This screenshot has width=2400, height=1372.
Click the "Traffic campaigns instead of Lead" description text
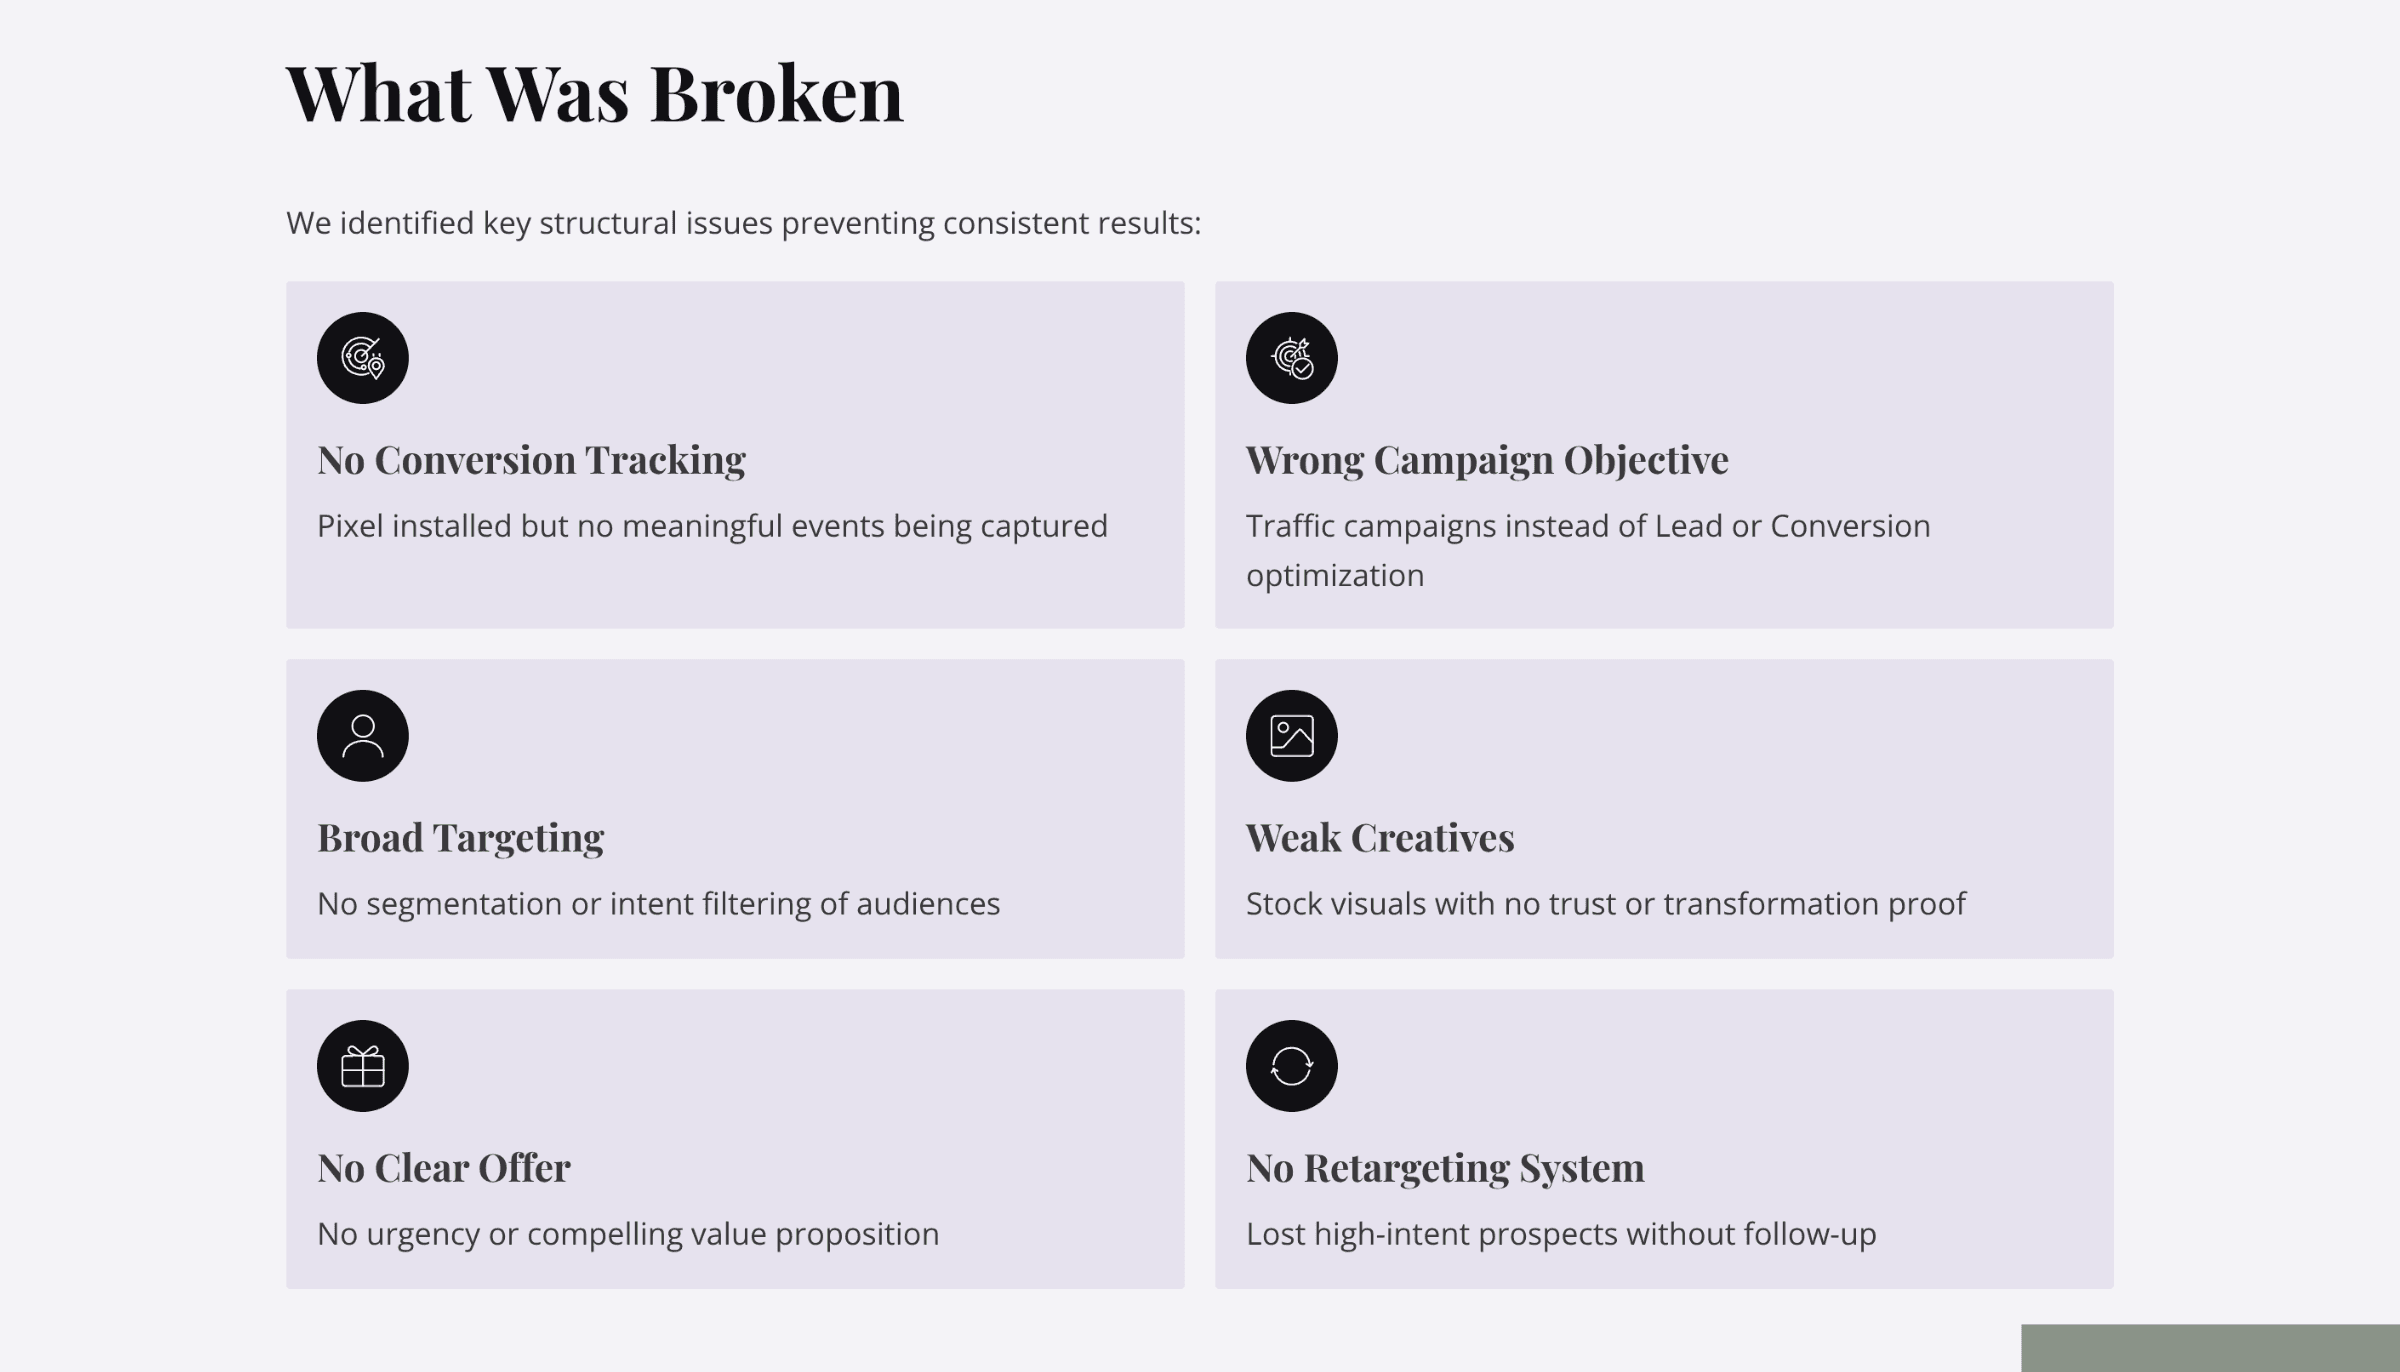pyautogui.click(x=1587, y=527)
